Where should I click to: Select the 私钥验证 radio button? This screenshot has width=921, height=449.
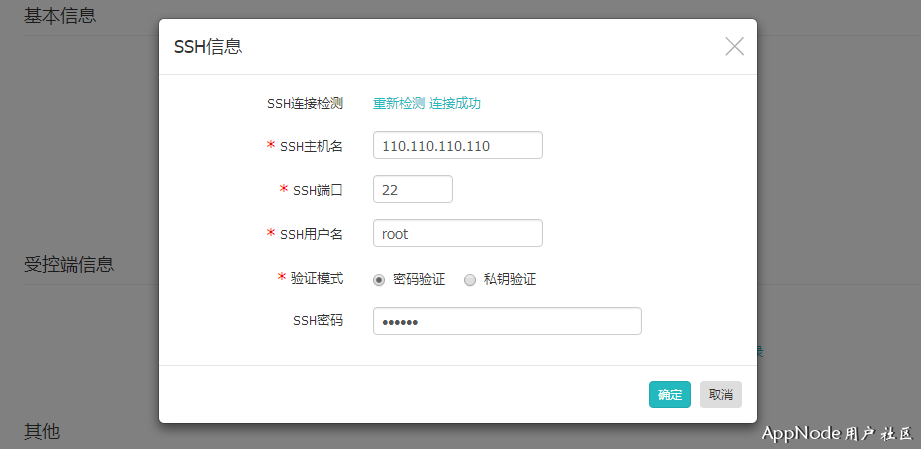pyautogui.click(x=470, y=280)
